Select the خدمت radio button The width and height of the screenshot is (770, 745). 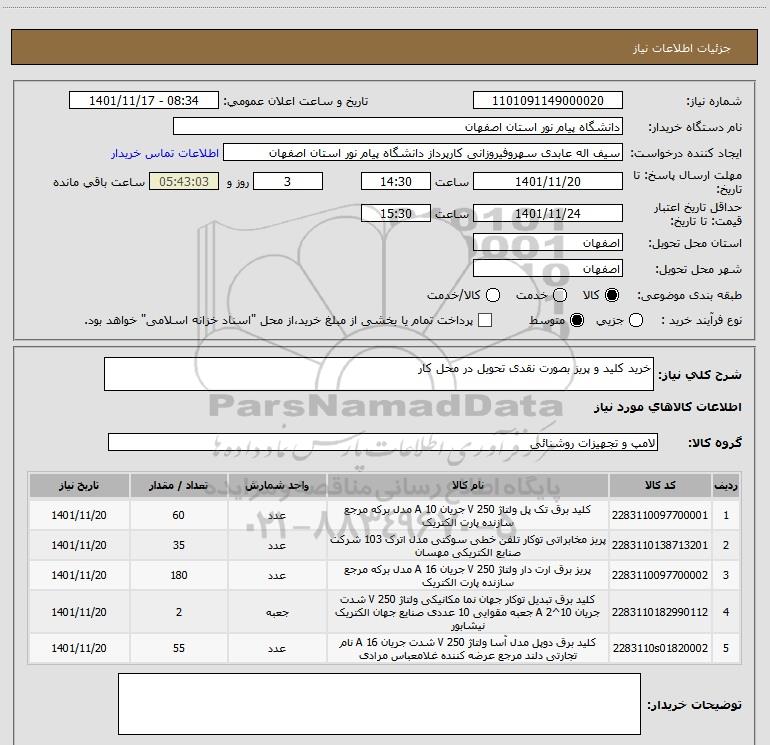(560, 295)
